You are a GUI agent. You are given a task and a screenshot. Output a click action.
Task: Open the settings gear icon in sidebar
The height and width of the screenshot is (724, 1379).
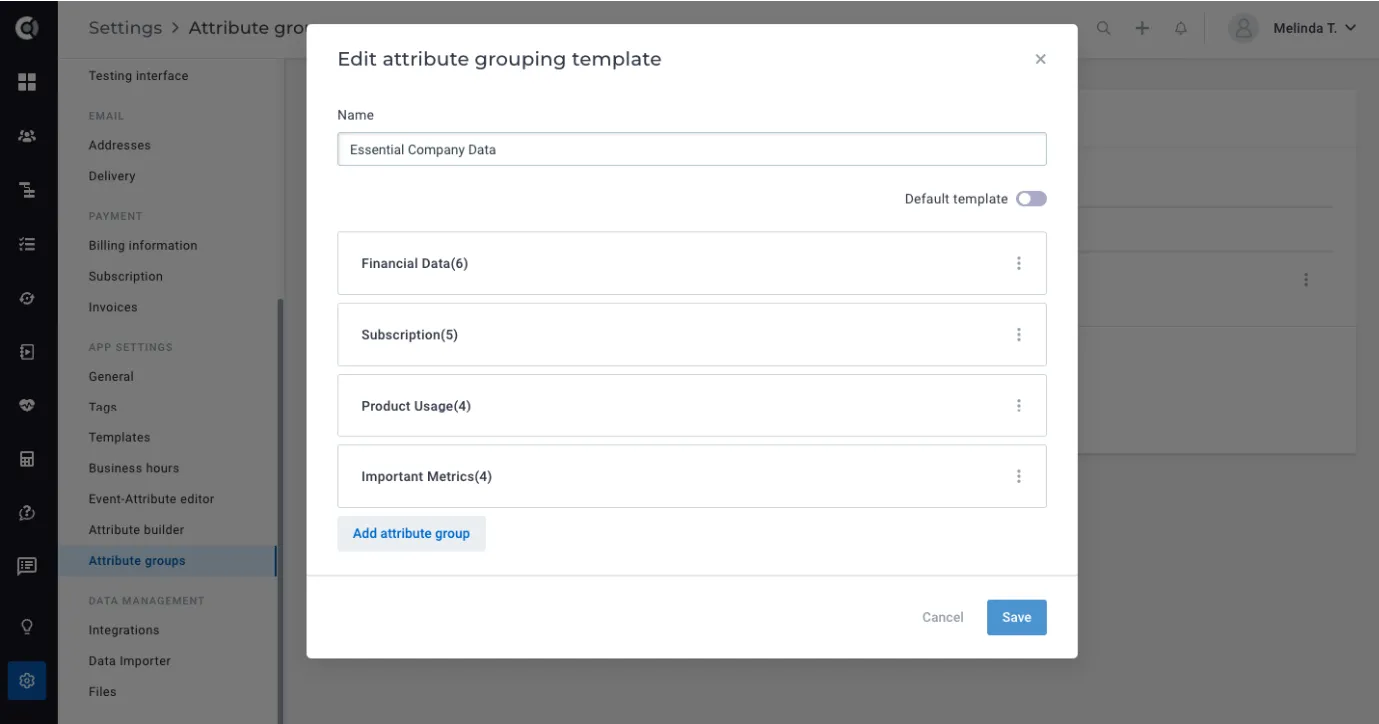pyautogui.click(x=27, y=681)
